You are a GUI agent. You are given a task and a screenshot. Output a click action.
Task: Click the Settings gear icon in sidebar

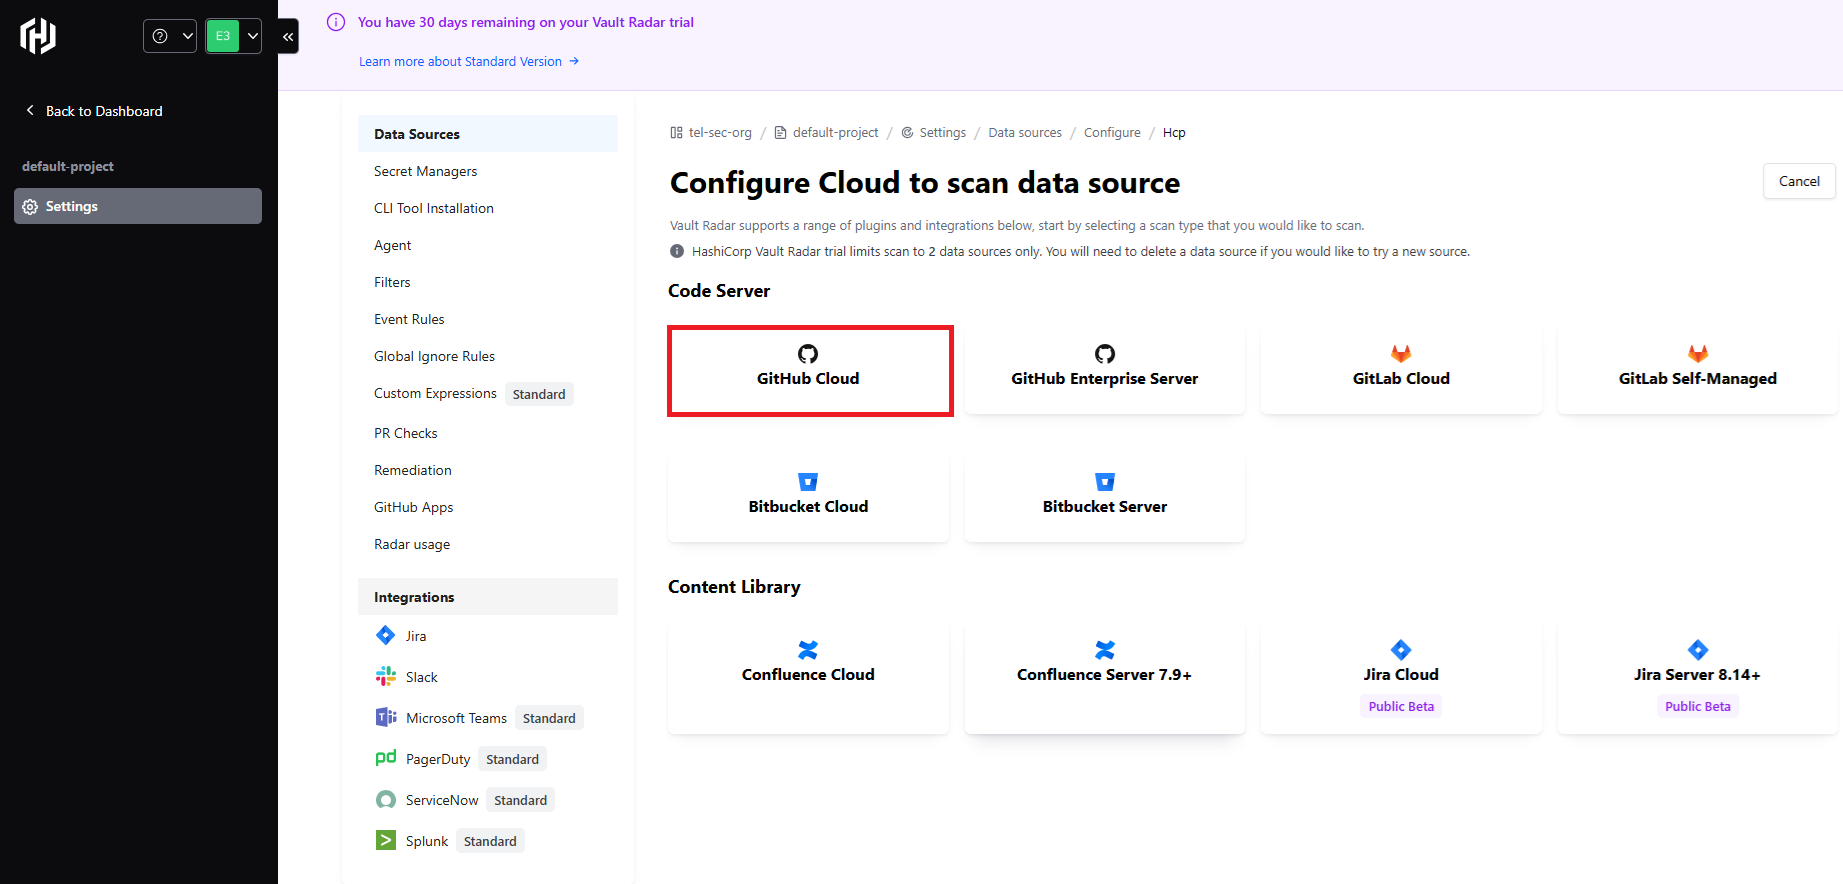(x=30, y=207)
